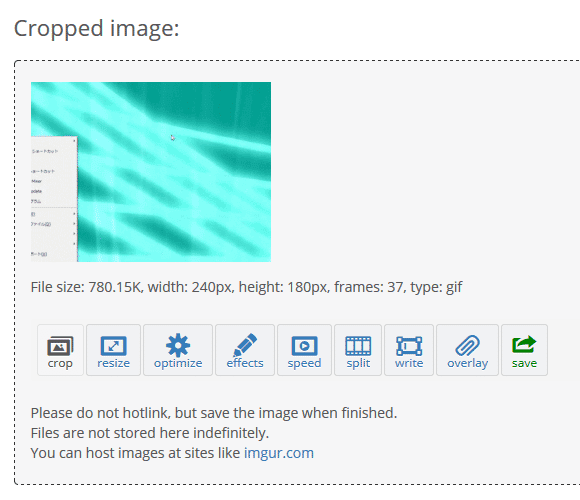Open the crop tool

pos(60,350)
